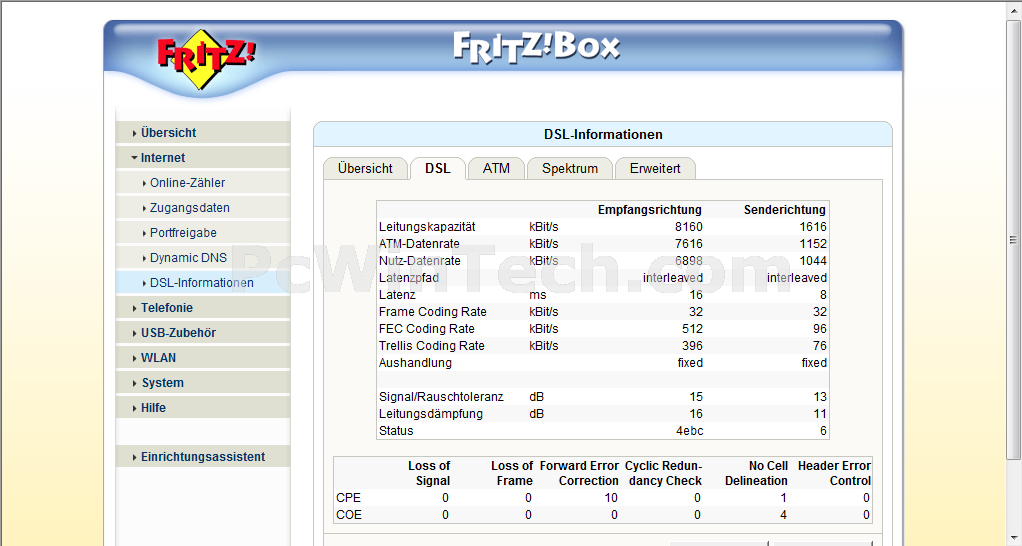Click the Status value 4ebc
1022x546 pixels.
click(690, 430)
